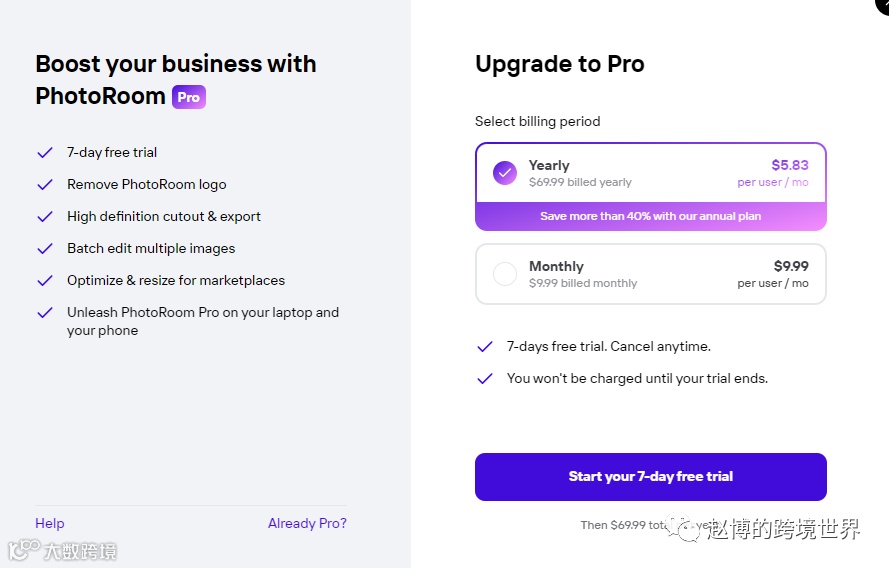Screen dimensions: 889x568
Task: Click checkmark beside Optimize & resize for marketplaces
Action: point(44,281)
